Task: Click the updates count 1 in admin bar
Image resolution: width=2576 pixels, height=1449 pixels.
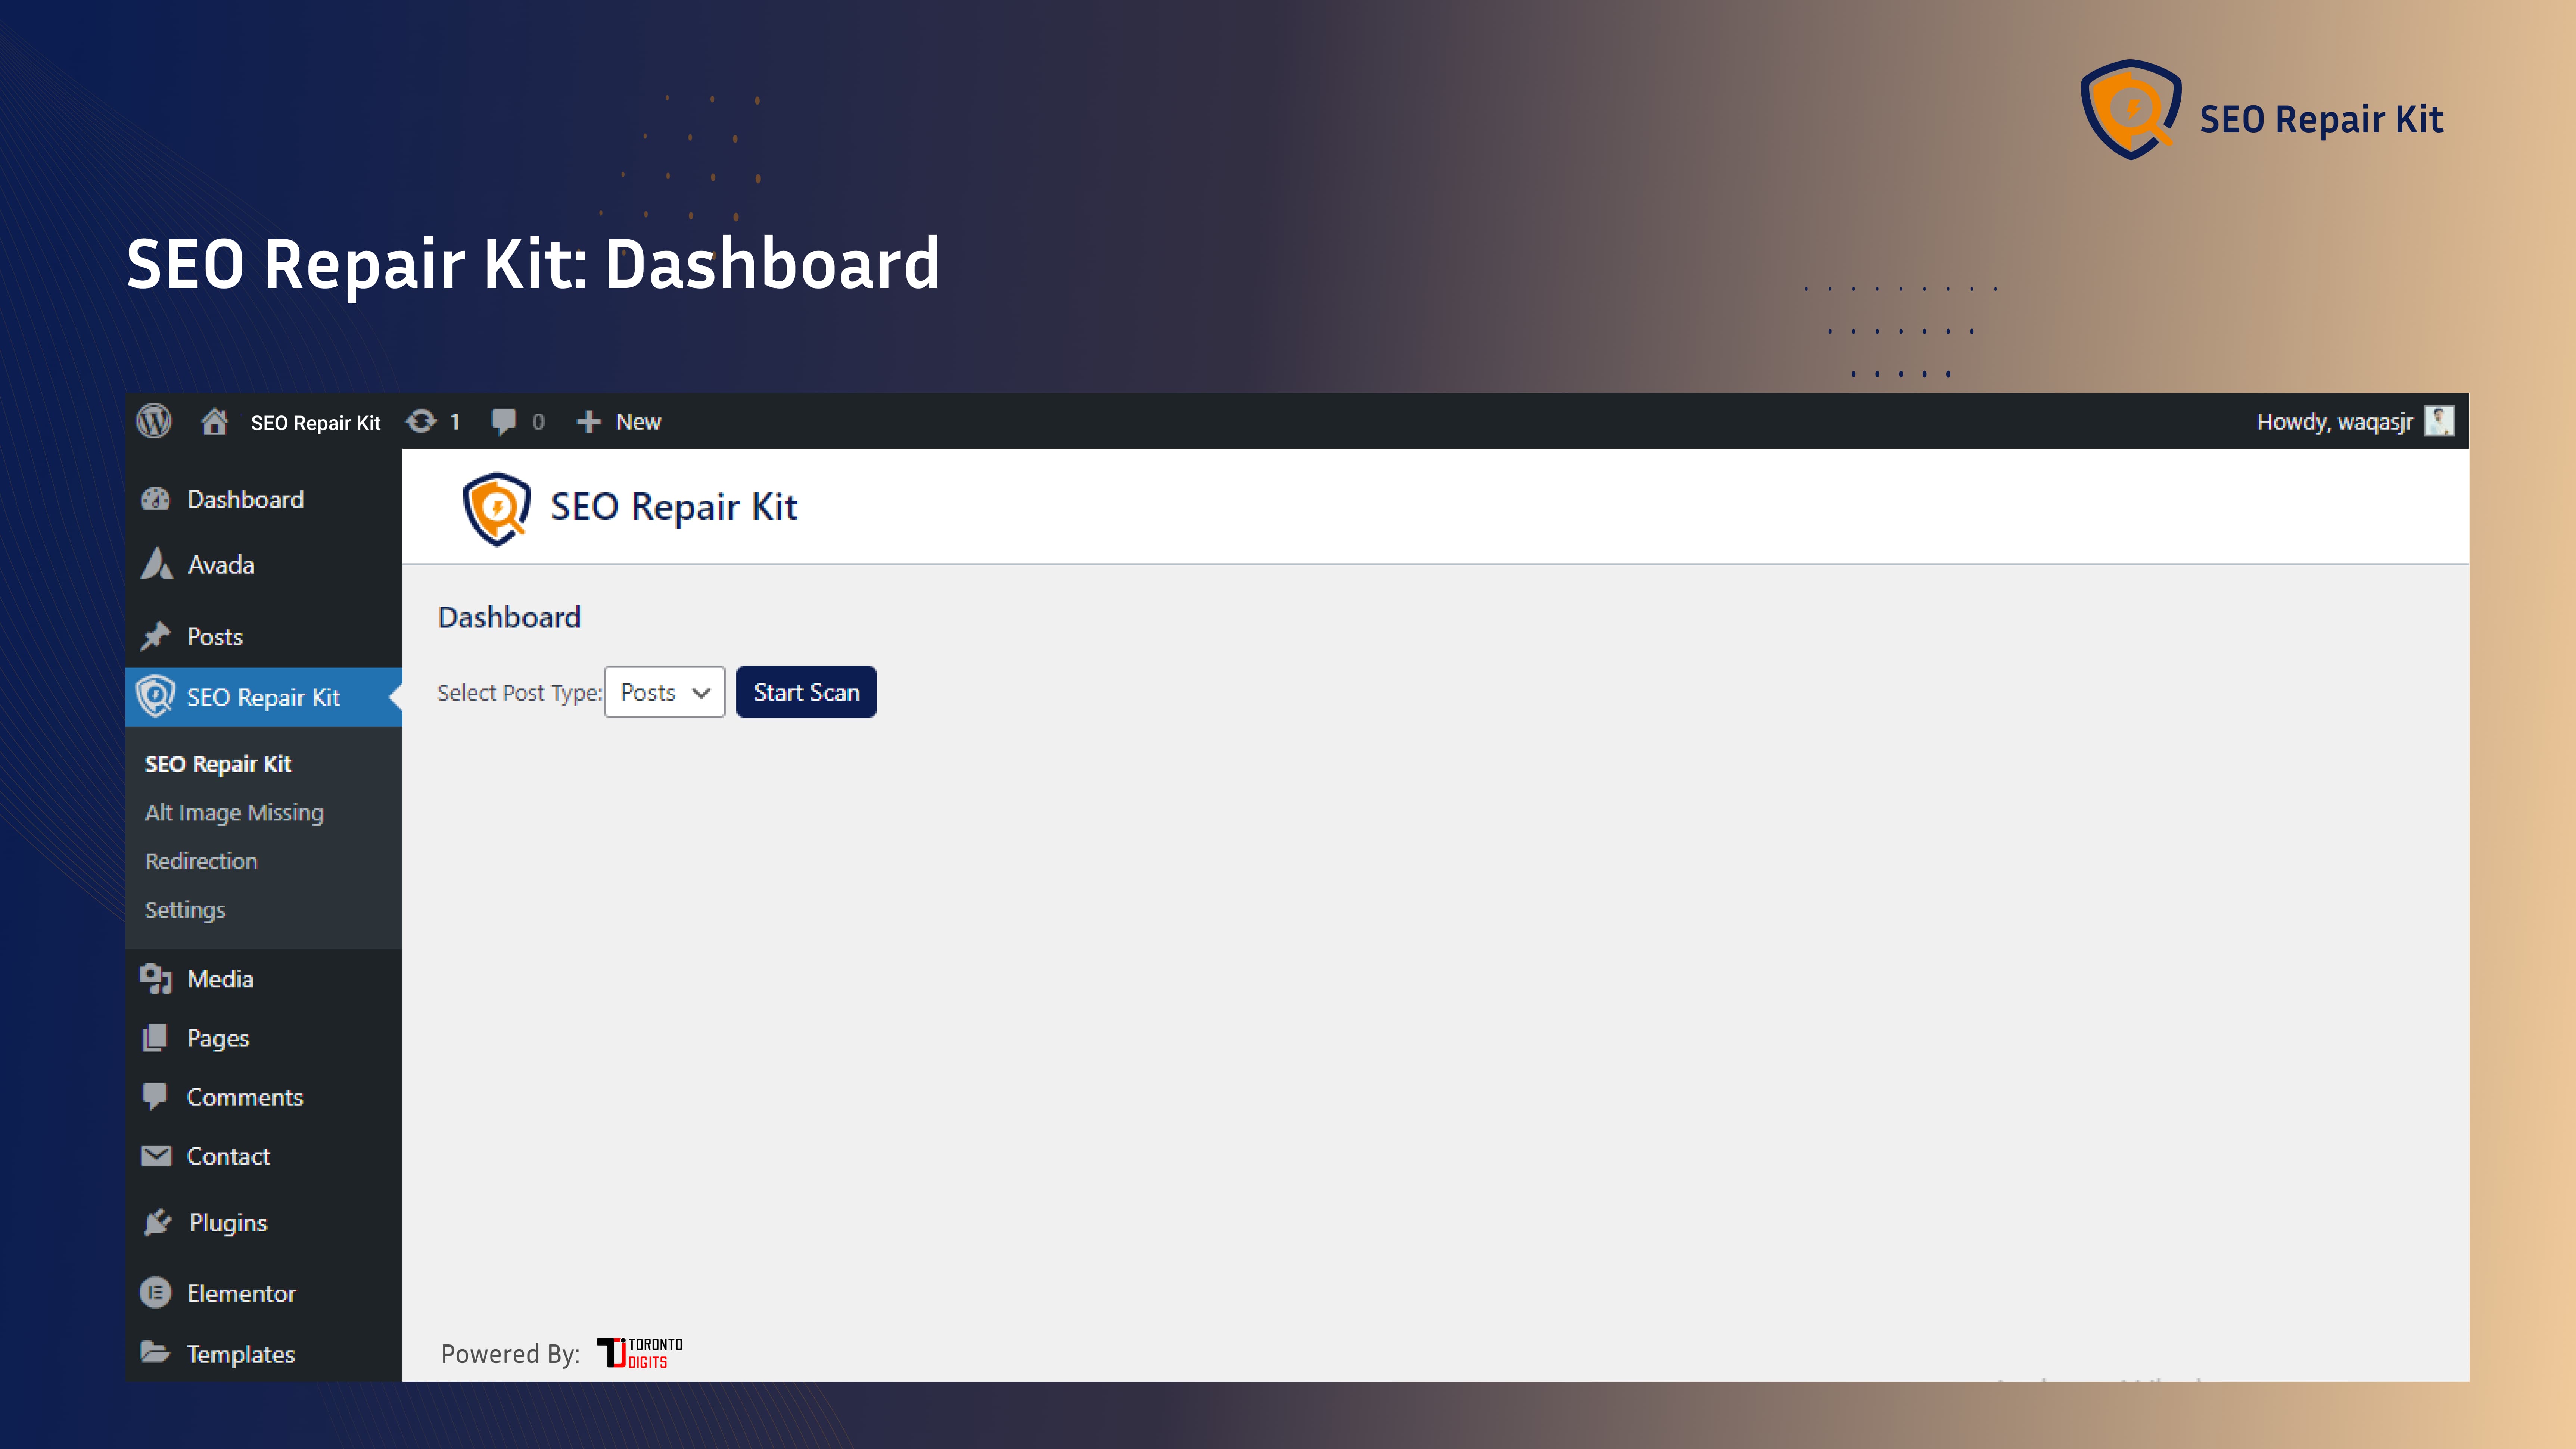Action: pyautogui.click(x=455, y=422)
